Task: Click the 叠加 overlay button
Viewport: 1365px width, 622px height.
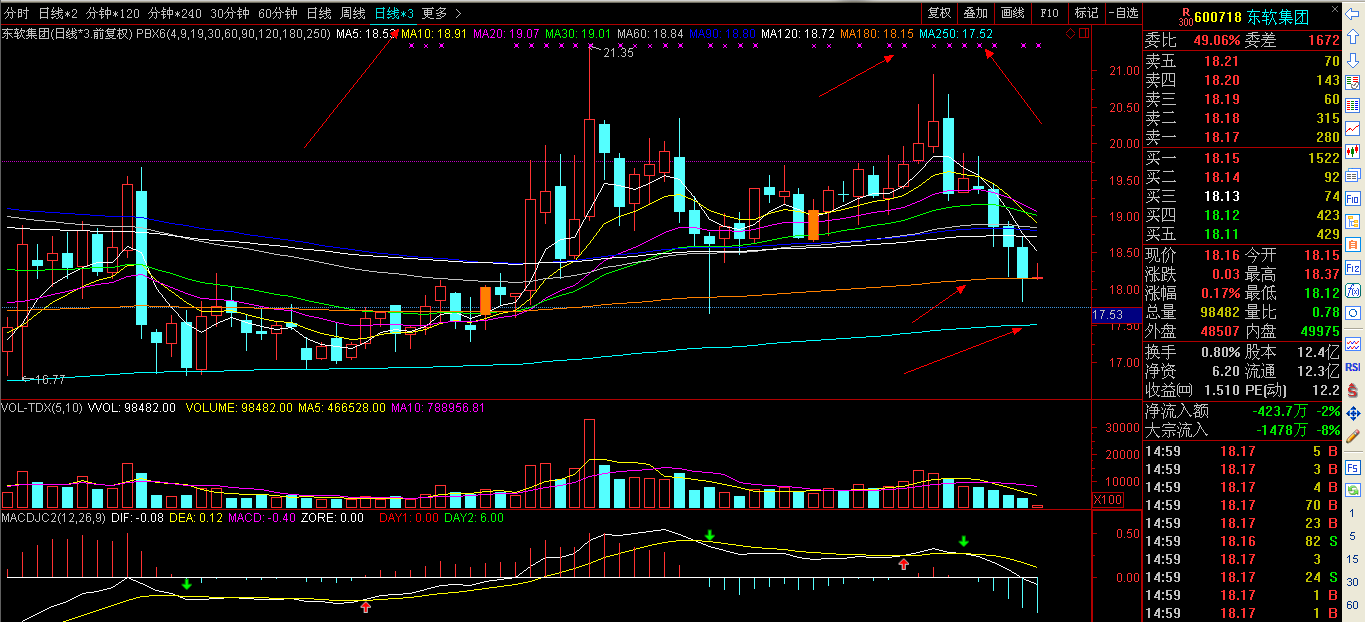Action: 975,13
